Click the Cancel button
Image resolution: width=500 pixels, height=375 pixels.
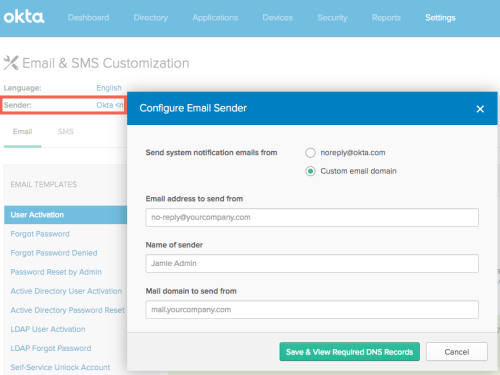point(457,352)
